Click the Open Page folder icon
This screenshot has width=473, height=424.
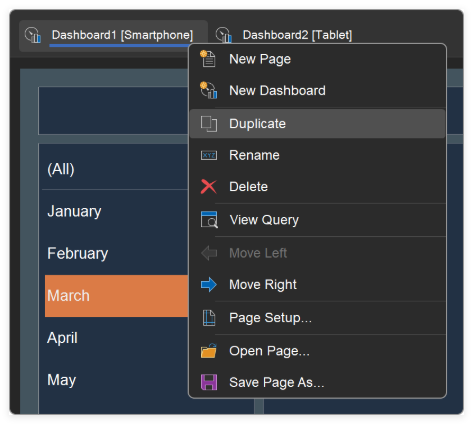tap(209, 351)
